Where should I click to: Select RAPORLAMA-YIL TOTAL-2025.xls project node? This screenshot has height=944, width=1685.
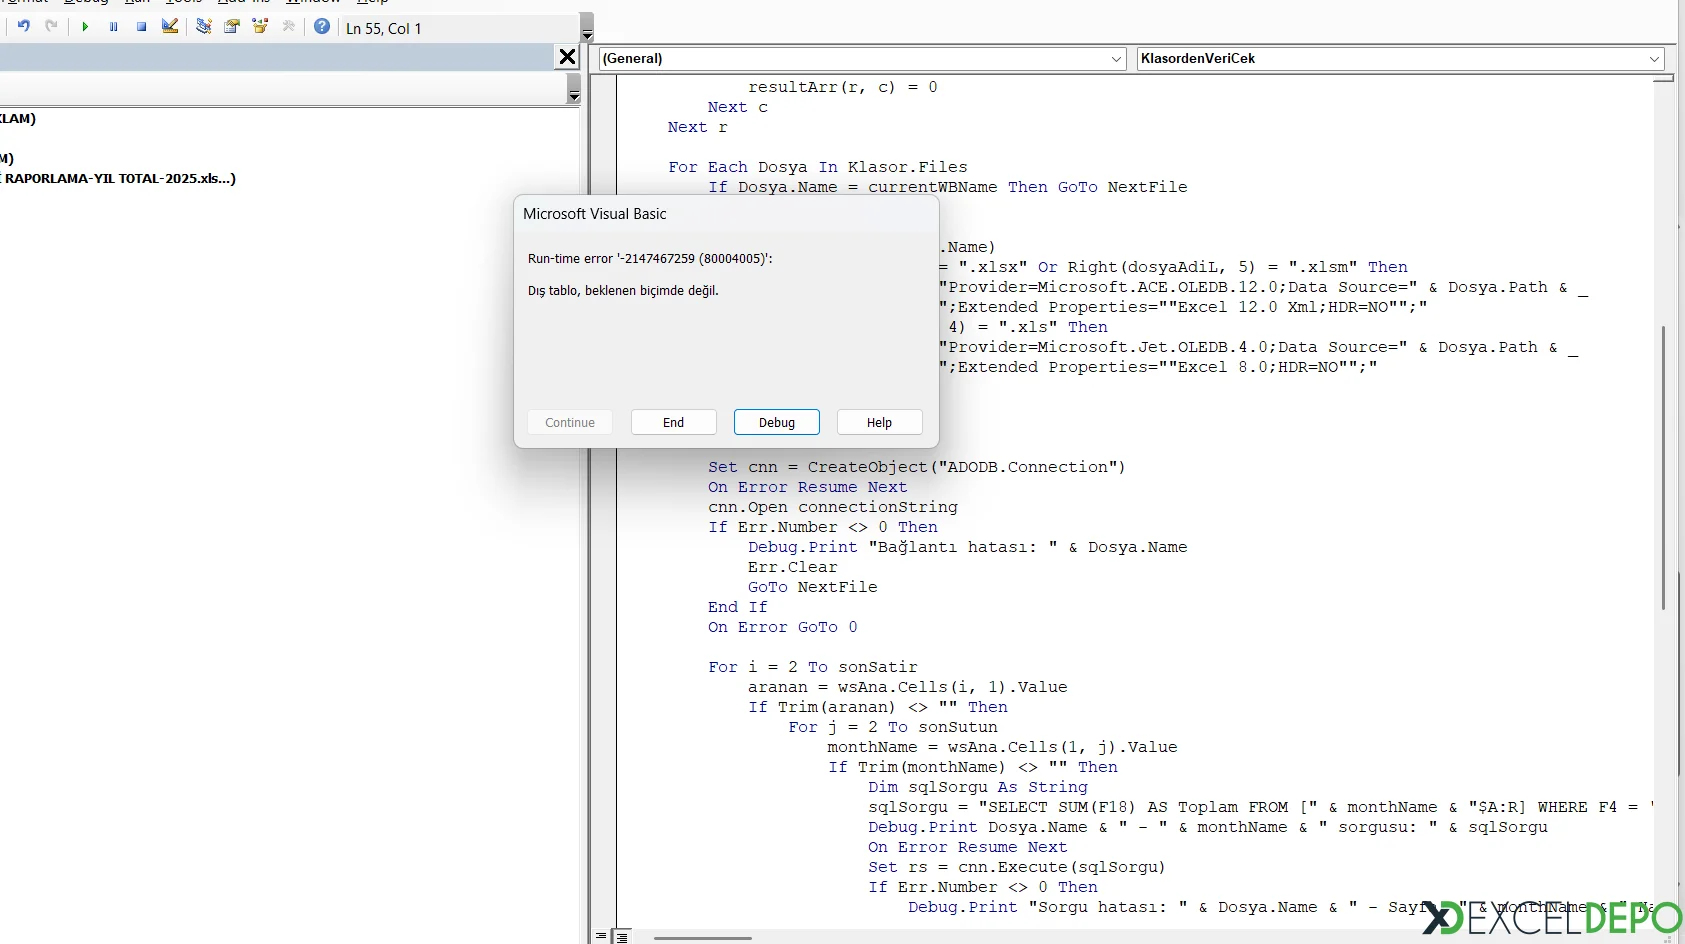[118, 179]
